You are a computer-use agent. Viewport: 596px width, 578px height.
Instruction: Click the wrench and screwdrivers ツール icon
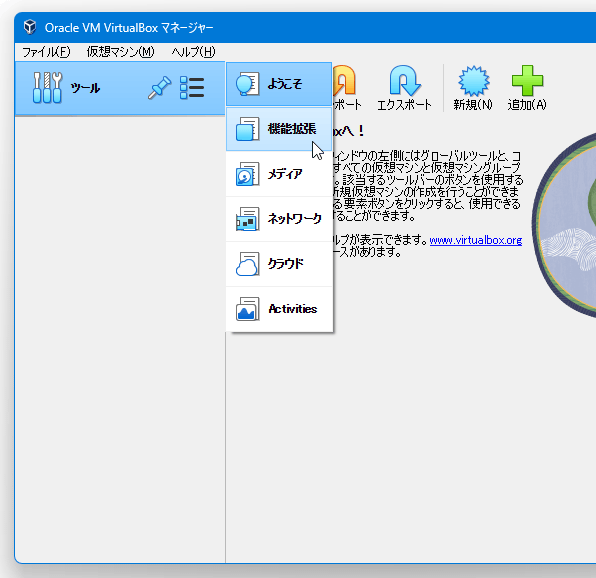(x=47, y=88)
